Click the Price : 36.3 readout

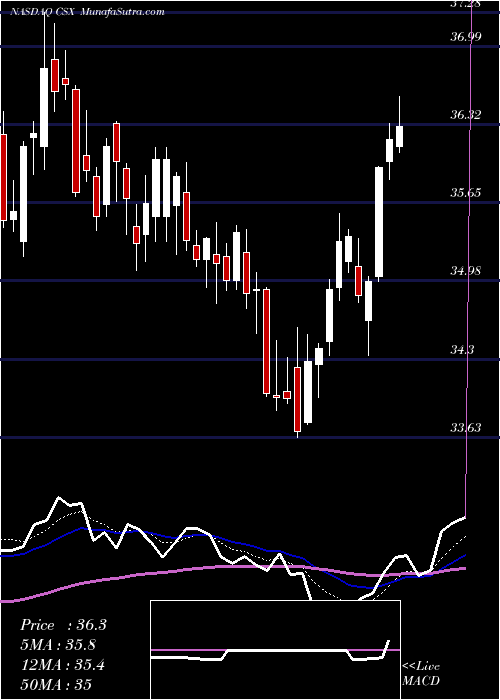pos(63,625)
